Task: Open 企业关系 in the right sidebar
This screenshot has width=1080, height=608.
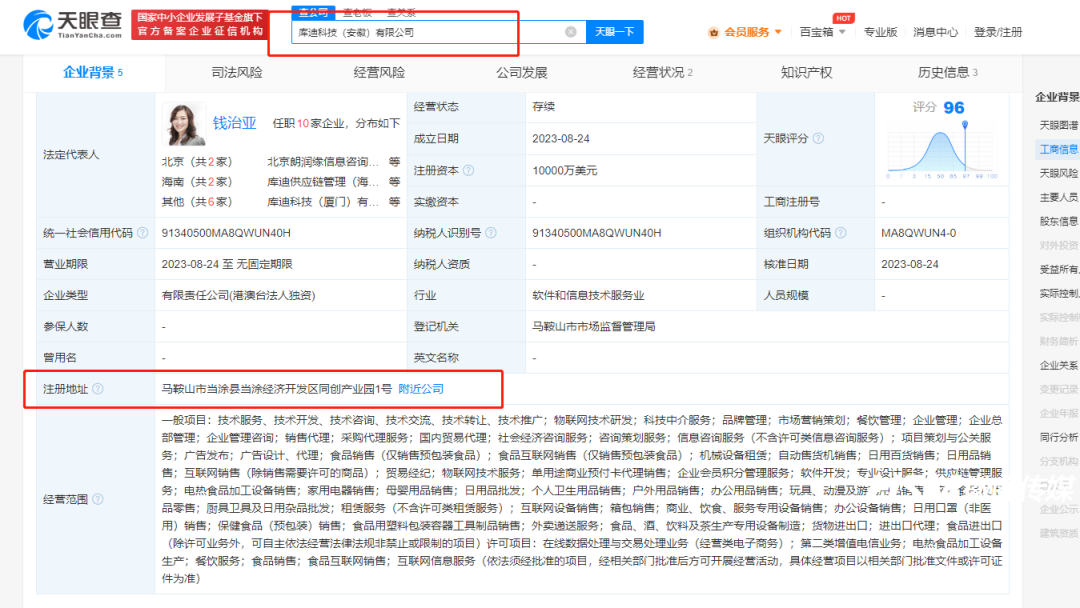Action: click(x=1059, y=365)
